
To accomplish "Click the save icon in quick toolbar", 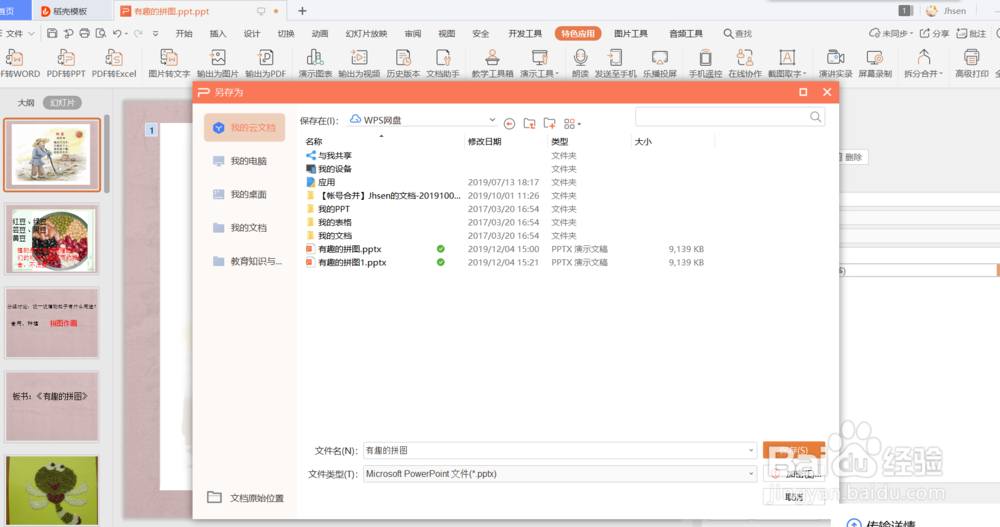I will pos(52,33).
